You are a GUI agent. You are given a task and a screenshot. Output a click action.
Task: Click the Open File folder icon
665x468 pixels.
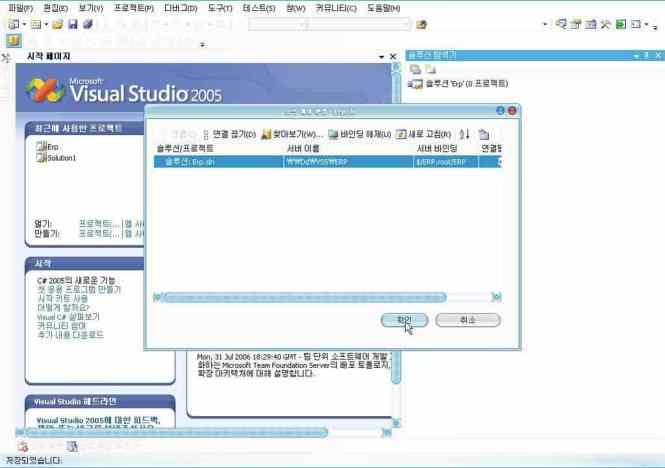click(x=57, y=25)
